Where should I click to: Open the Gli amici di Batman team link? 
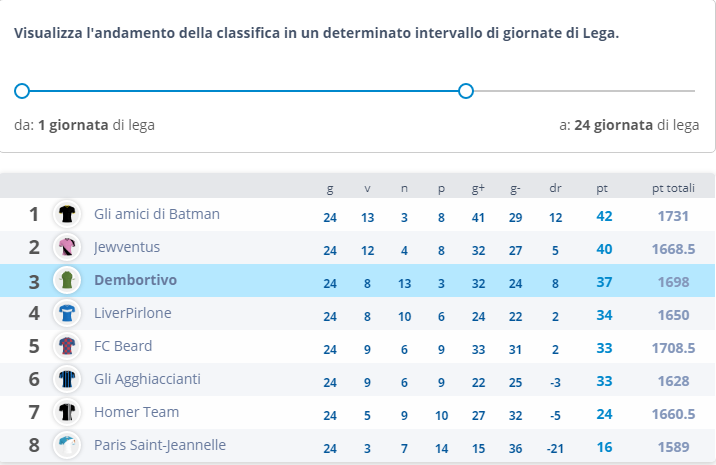tap(157, 214)
